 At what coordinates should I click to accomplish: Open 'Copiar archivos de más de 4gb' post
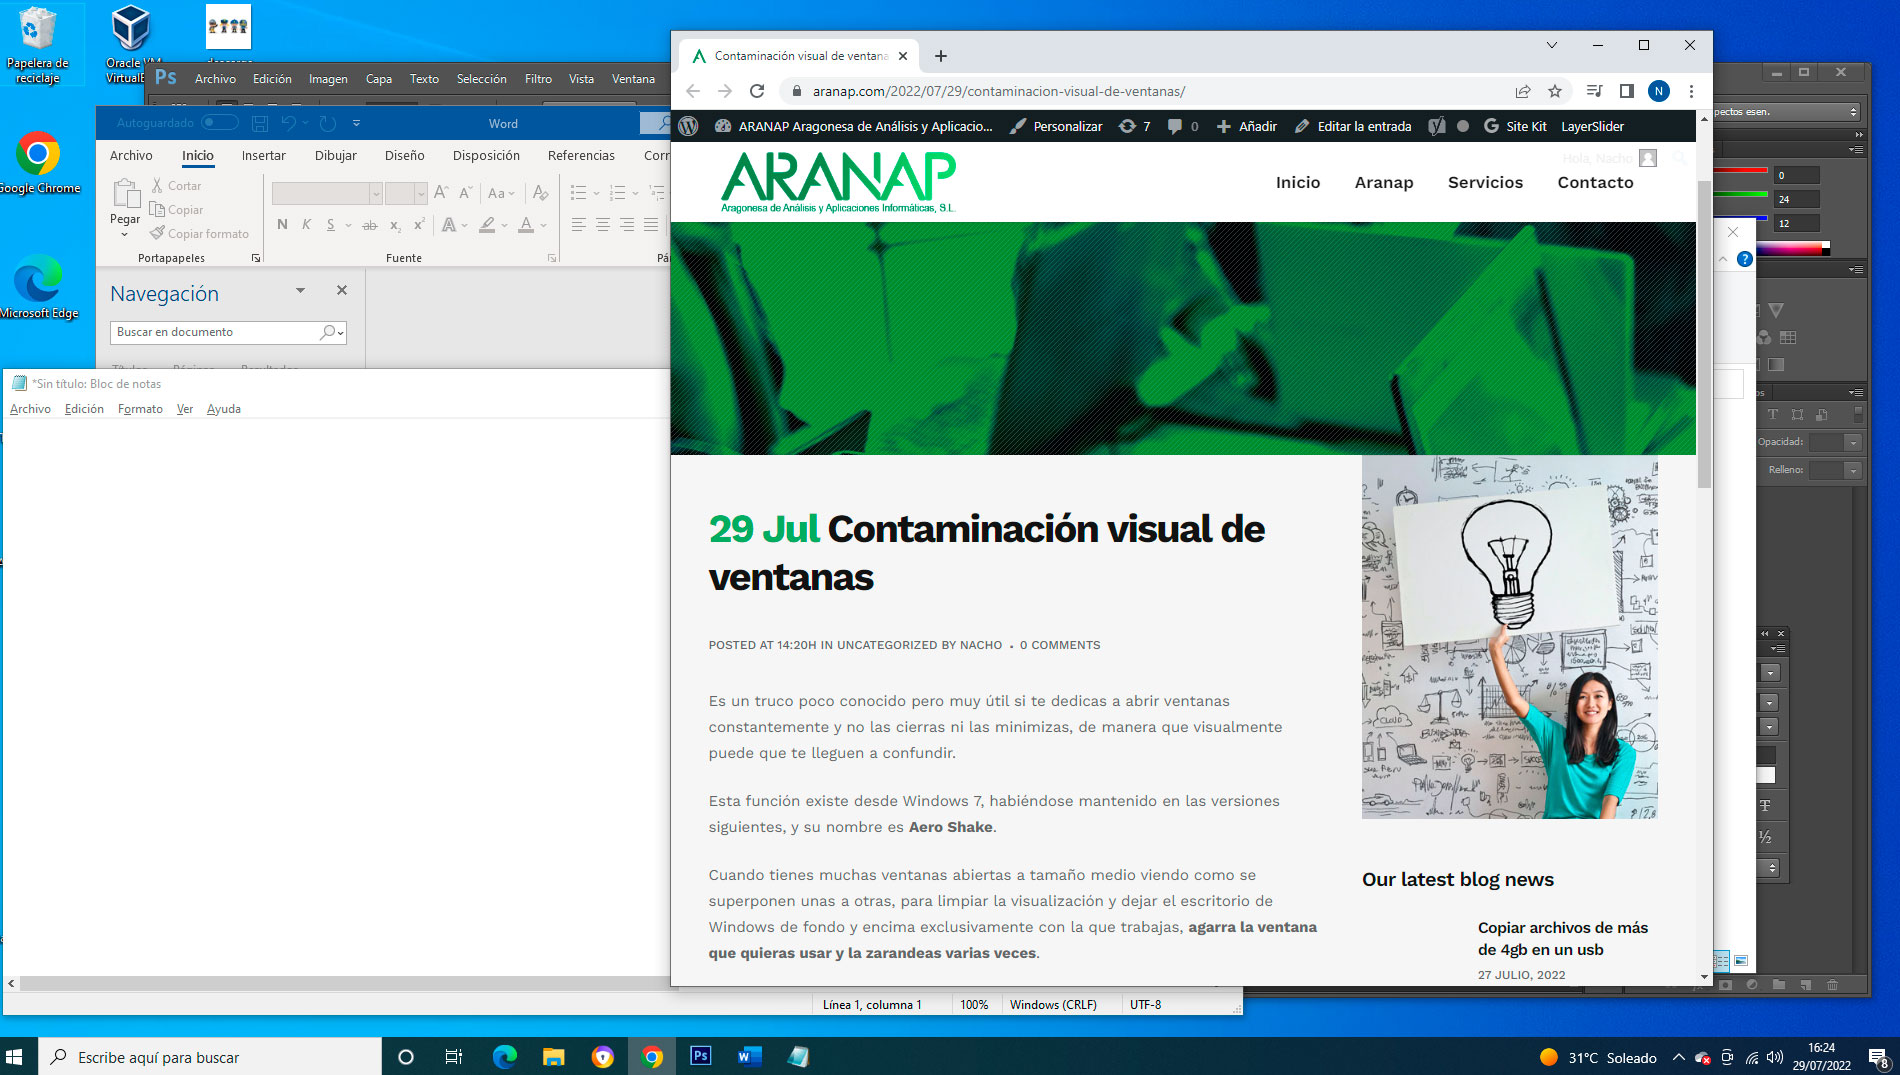click(x=1562, y=938)
